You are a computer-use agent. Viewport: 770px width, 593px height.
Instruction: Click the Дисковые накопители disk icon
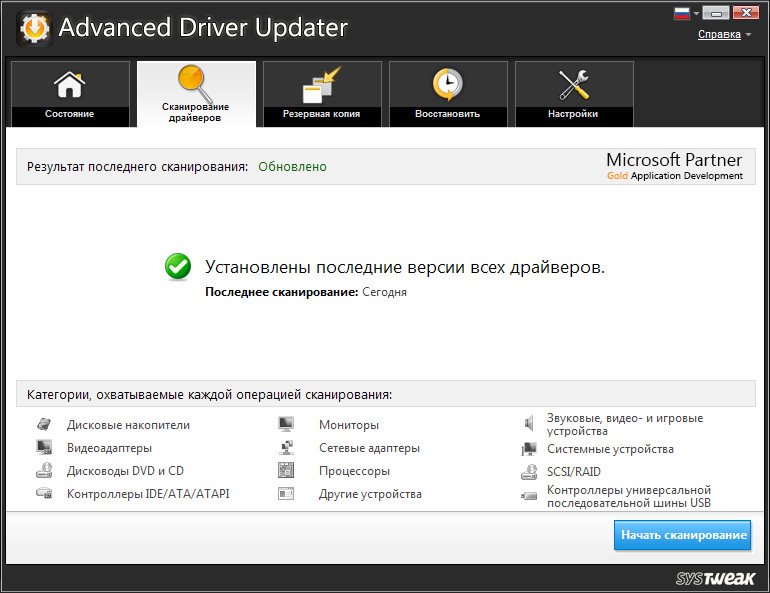coord(44,425)
